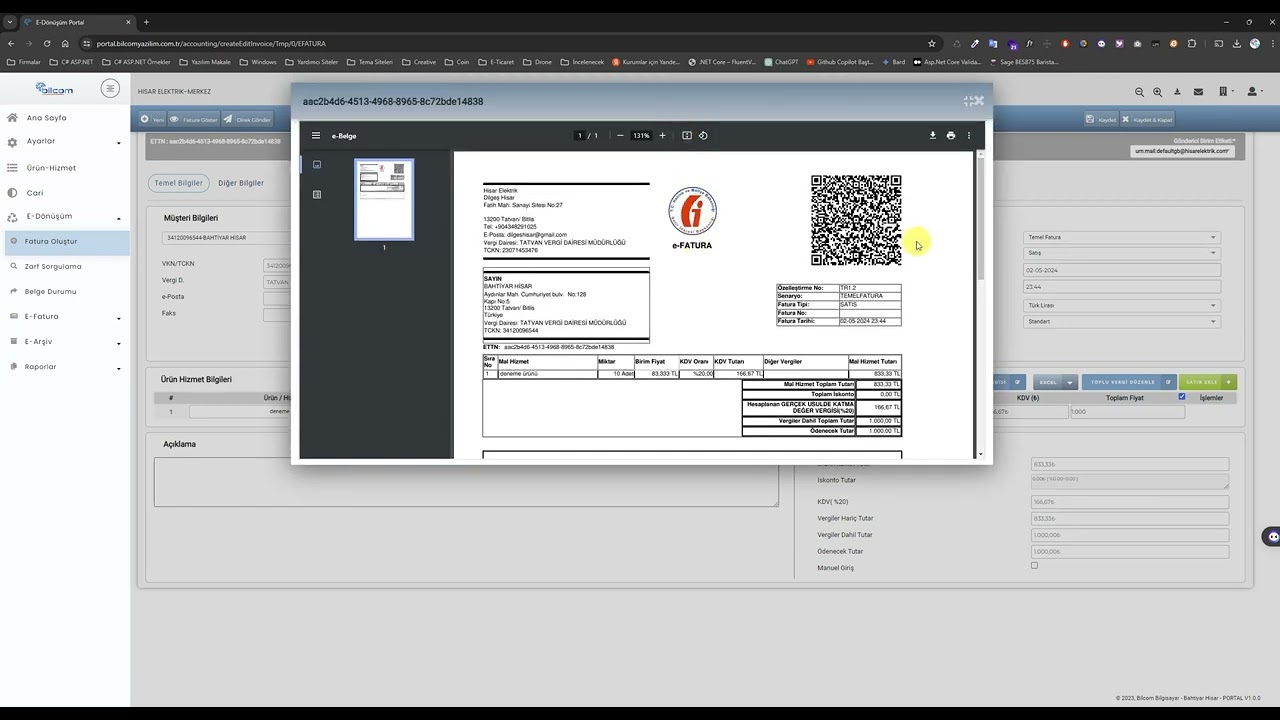Click the Satır Ekle button
1280x720 pixels.
click(x=1209, y=382)
